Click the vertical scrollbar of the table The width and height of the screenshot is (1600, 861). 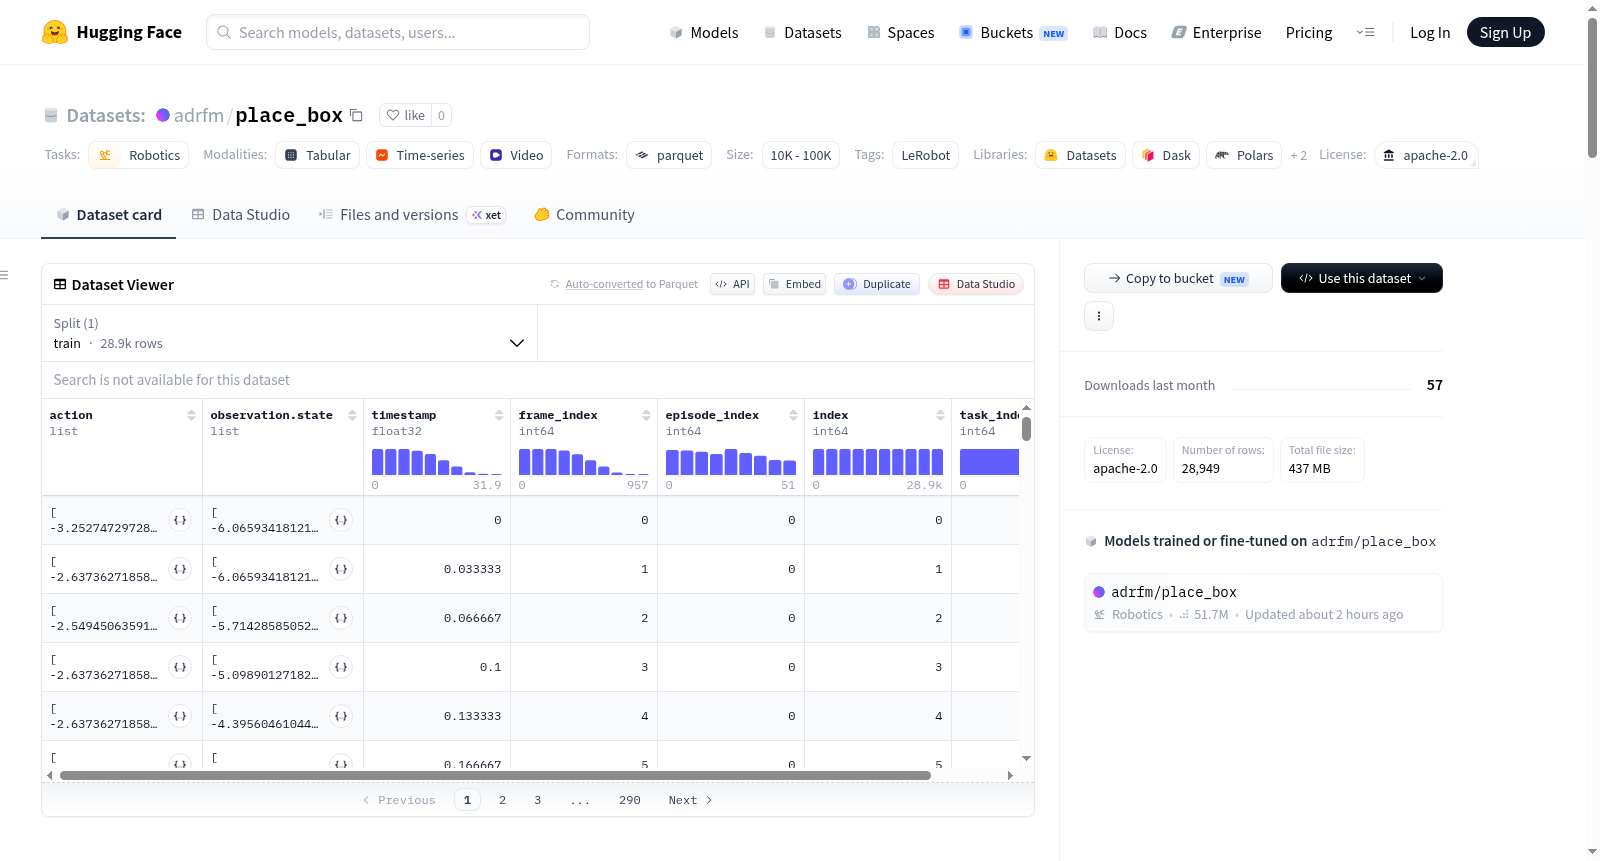point(1026,429)
